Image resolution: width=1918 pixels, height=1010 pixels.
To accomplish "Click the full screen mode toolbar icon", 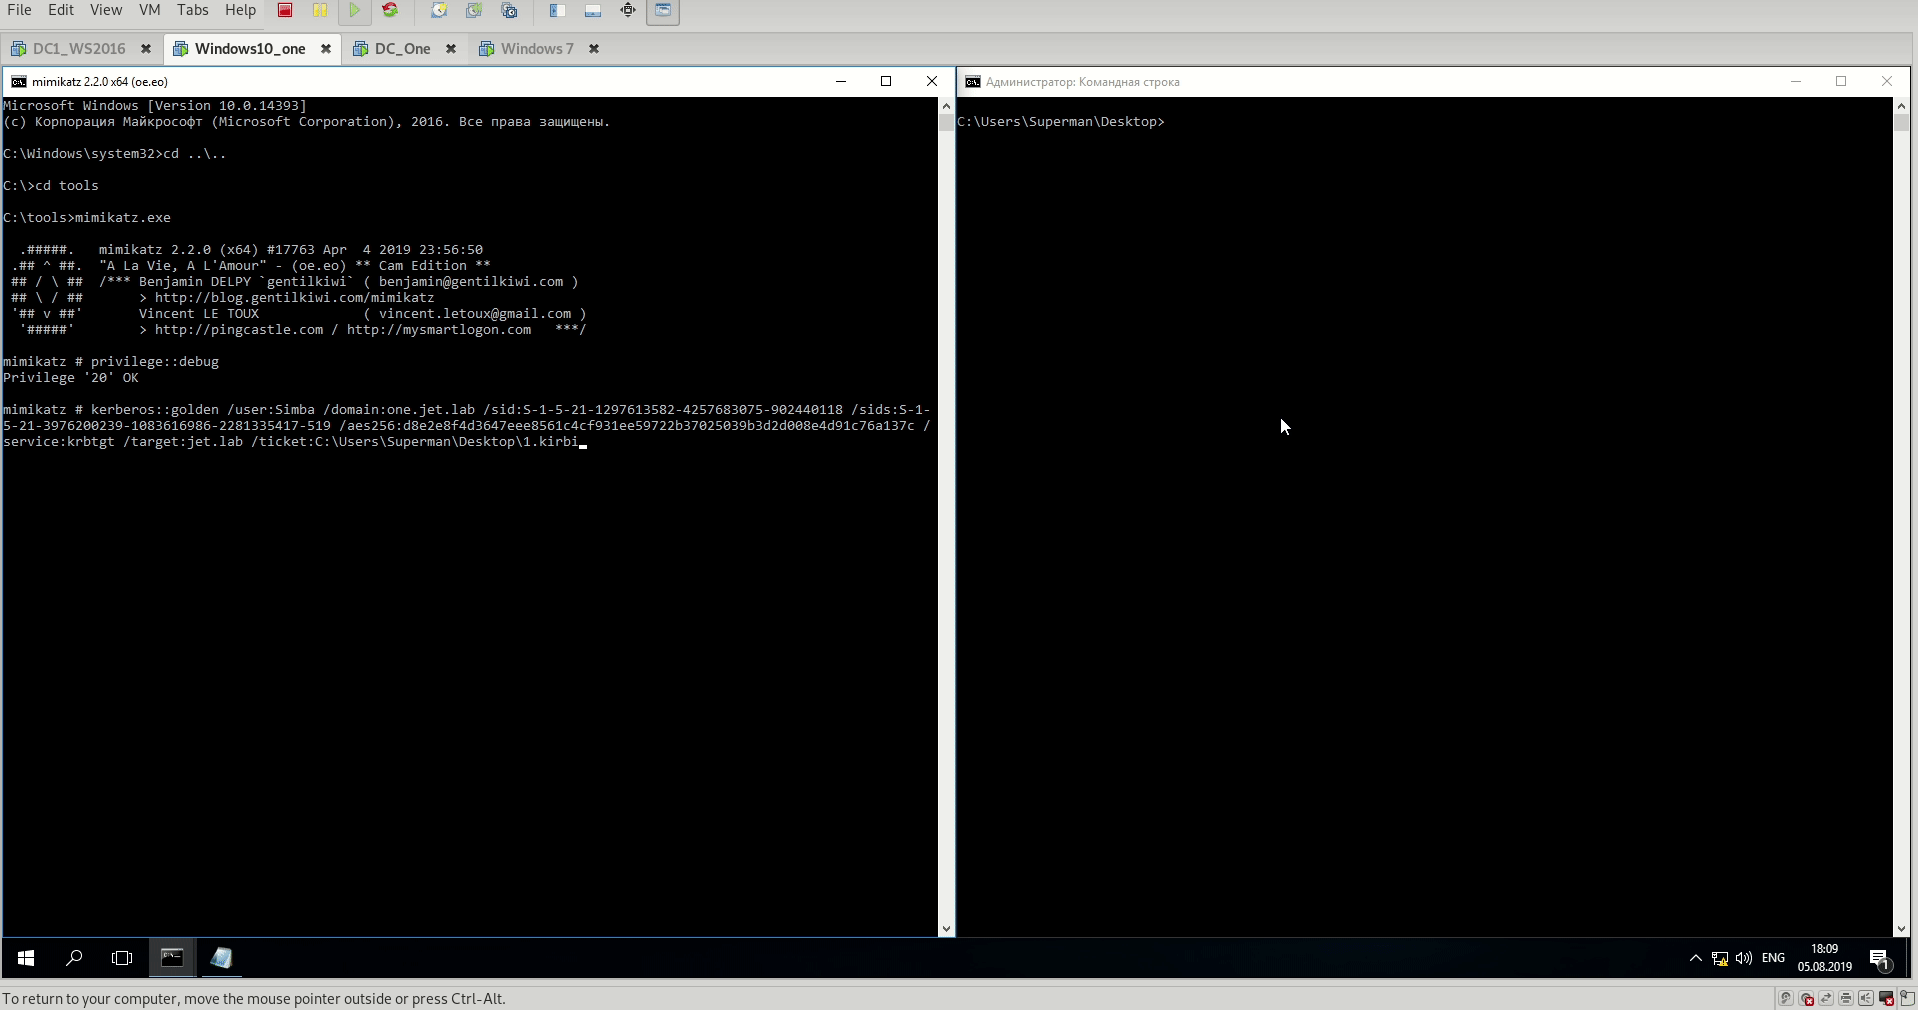I will [628, 10].
